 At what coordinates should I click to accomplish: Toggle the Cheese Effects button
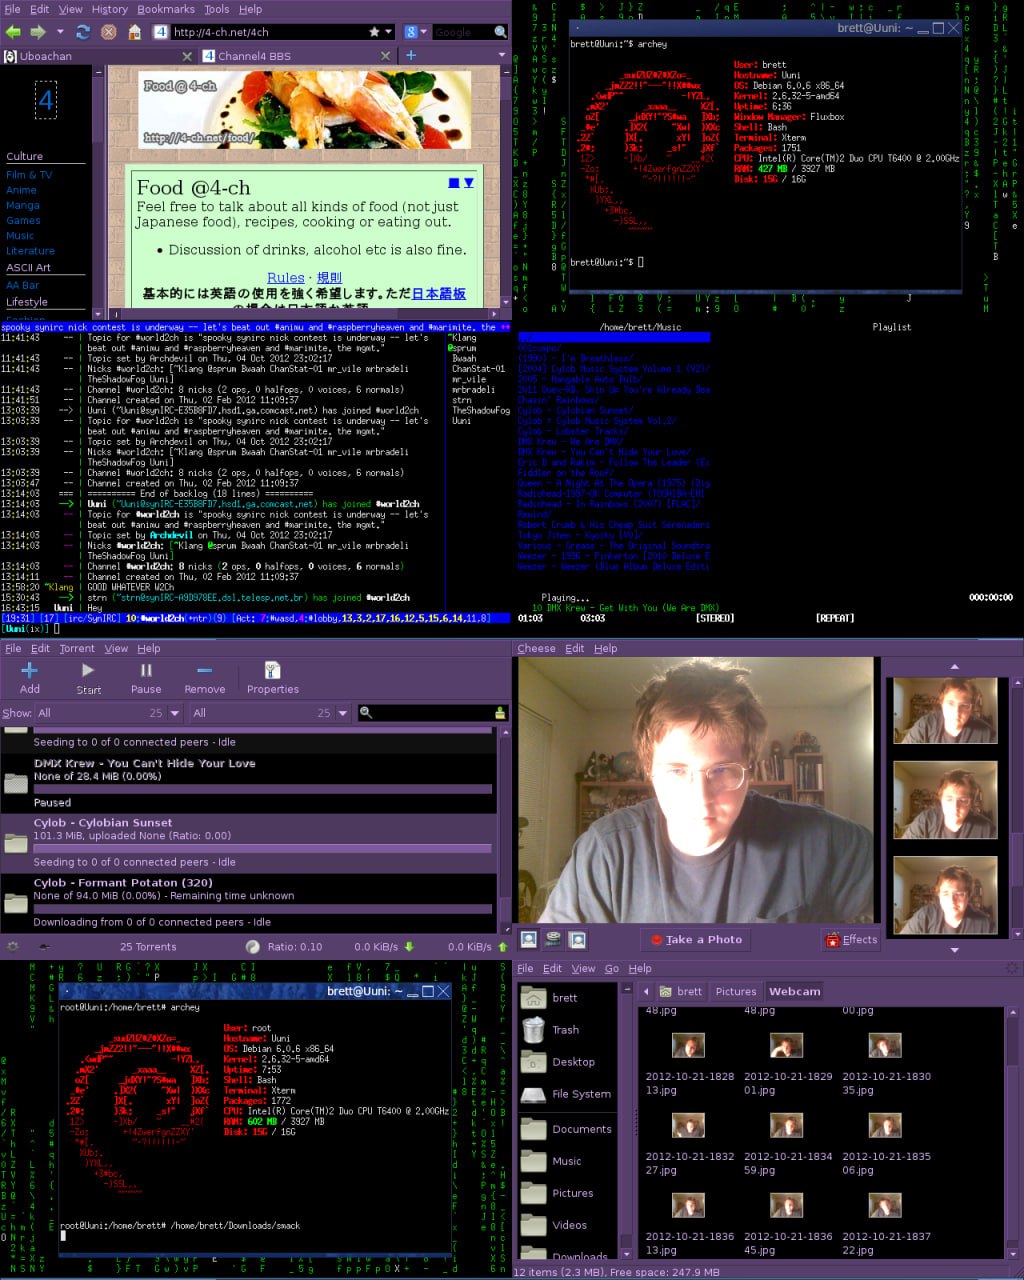pos(850,940)
